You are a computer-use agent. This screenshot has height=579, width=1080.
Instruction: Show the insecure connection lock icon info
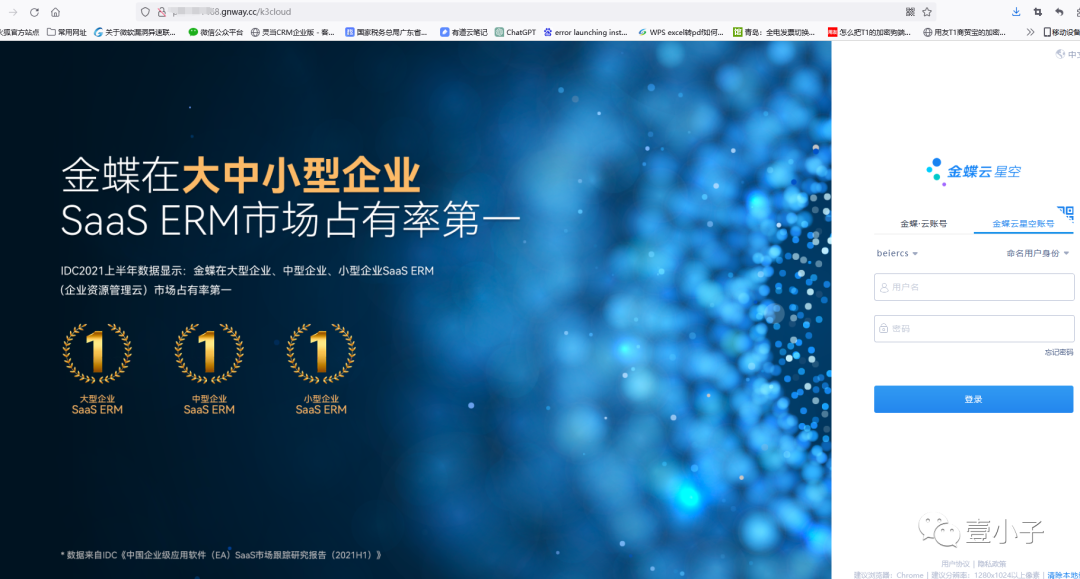click(162, 12)
